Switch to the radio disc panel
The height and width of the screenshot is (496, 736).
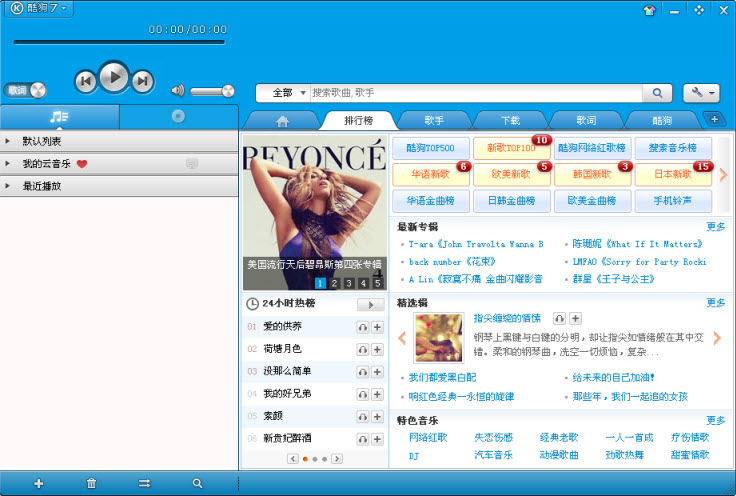(x=178, y=116)
